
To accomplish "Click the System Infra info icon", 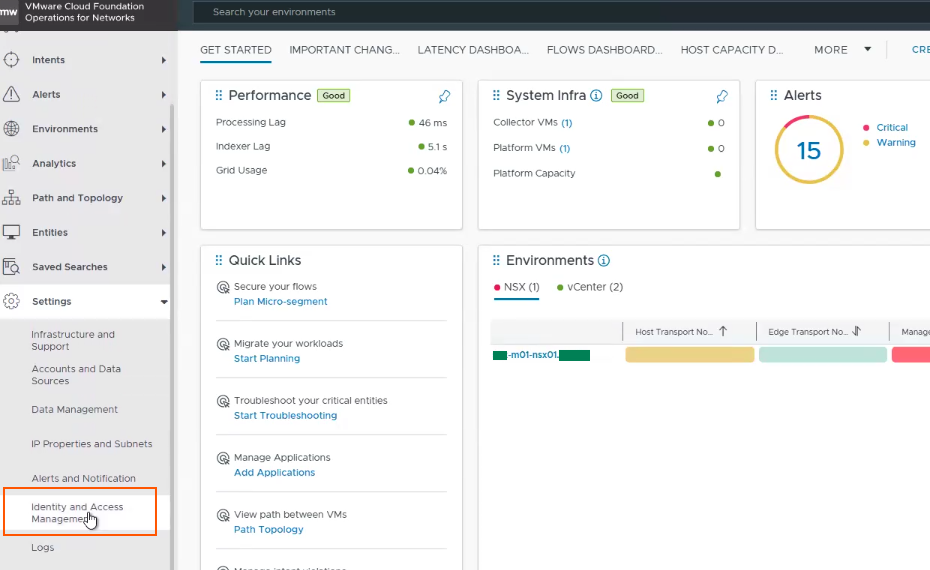I will (596, 95).
